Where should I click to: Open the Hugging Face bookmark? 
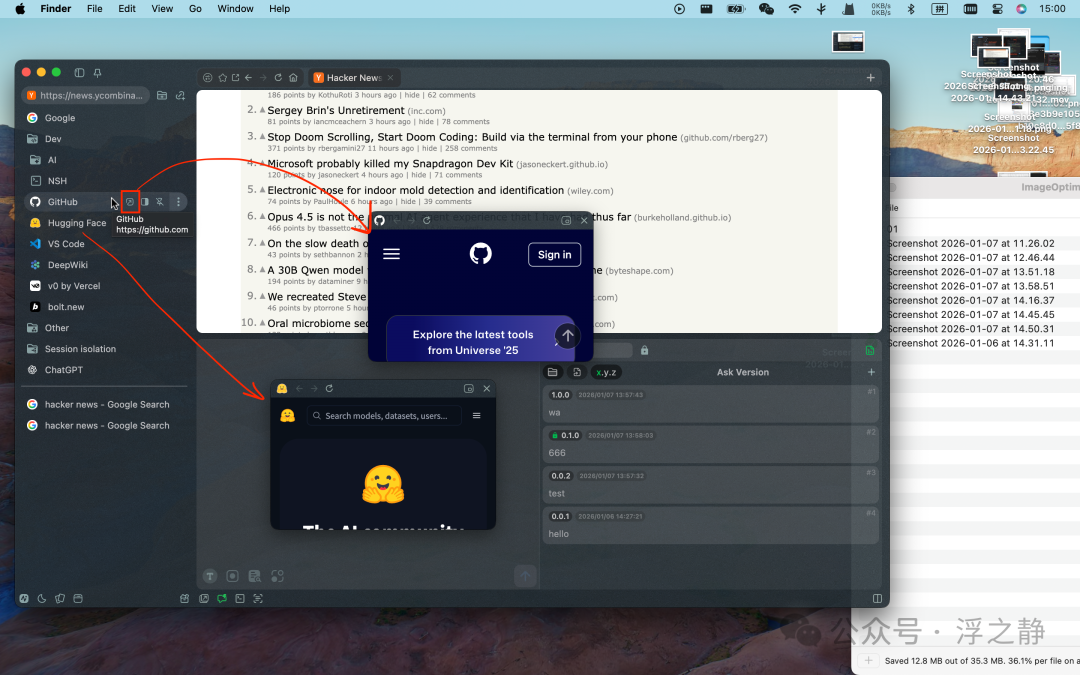[68, 222]
